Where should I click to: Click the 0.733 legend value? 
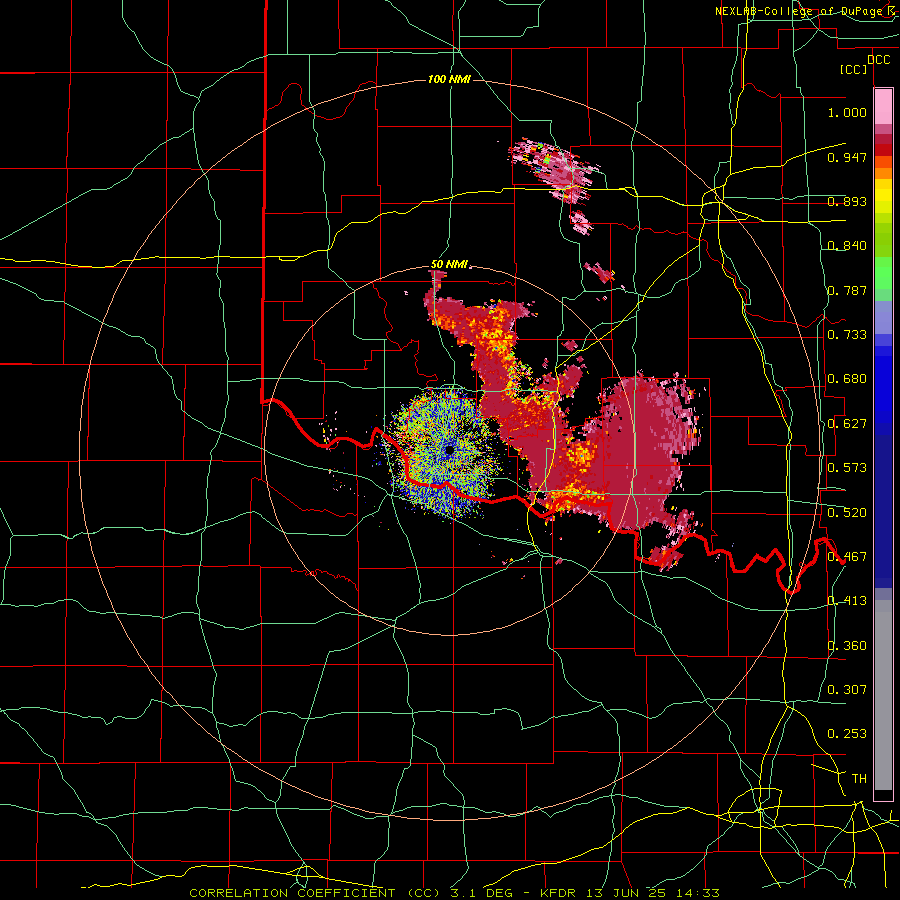click(847, 335)
